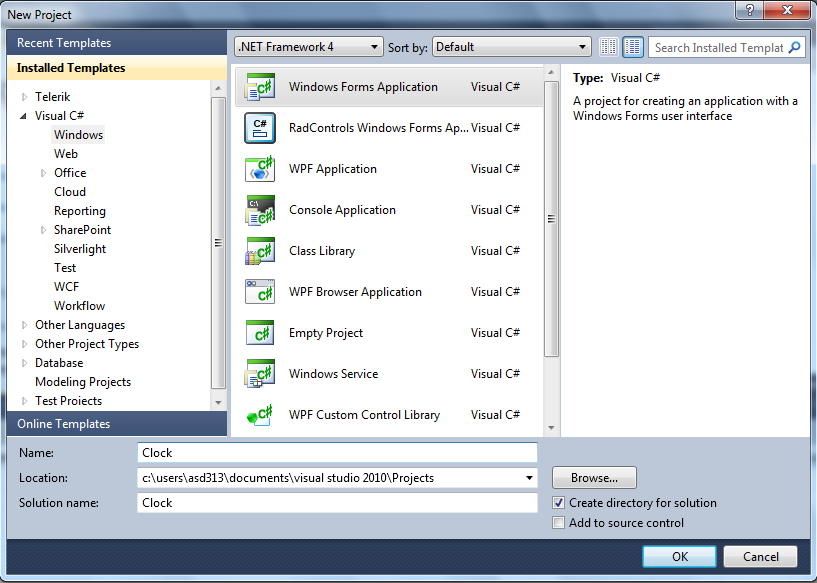817x583 pixels.
Task: Click the RadControls Windows Forms Application icon
Action: pyautogui.click(x=259, y=128)
